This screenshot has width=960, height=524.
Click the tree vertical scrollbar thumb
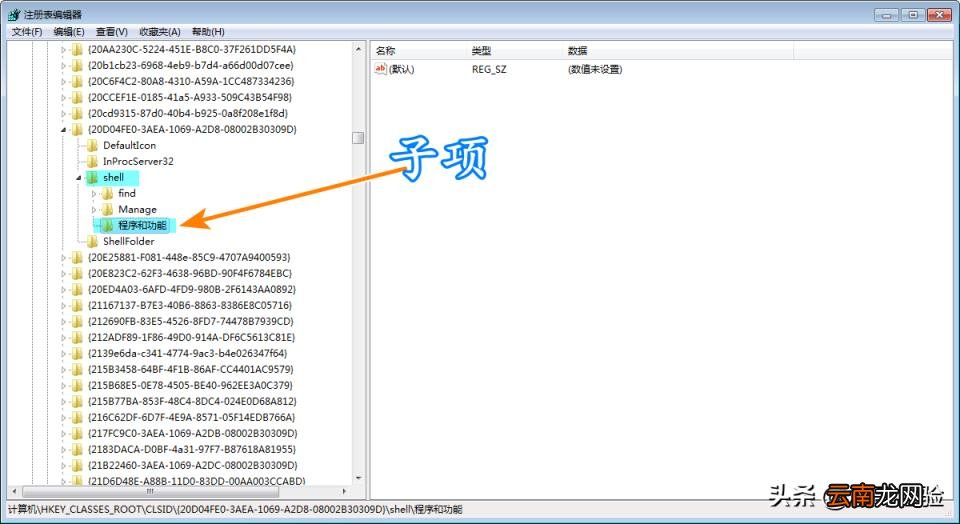click(359, 138)
